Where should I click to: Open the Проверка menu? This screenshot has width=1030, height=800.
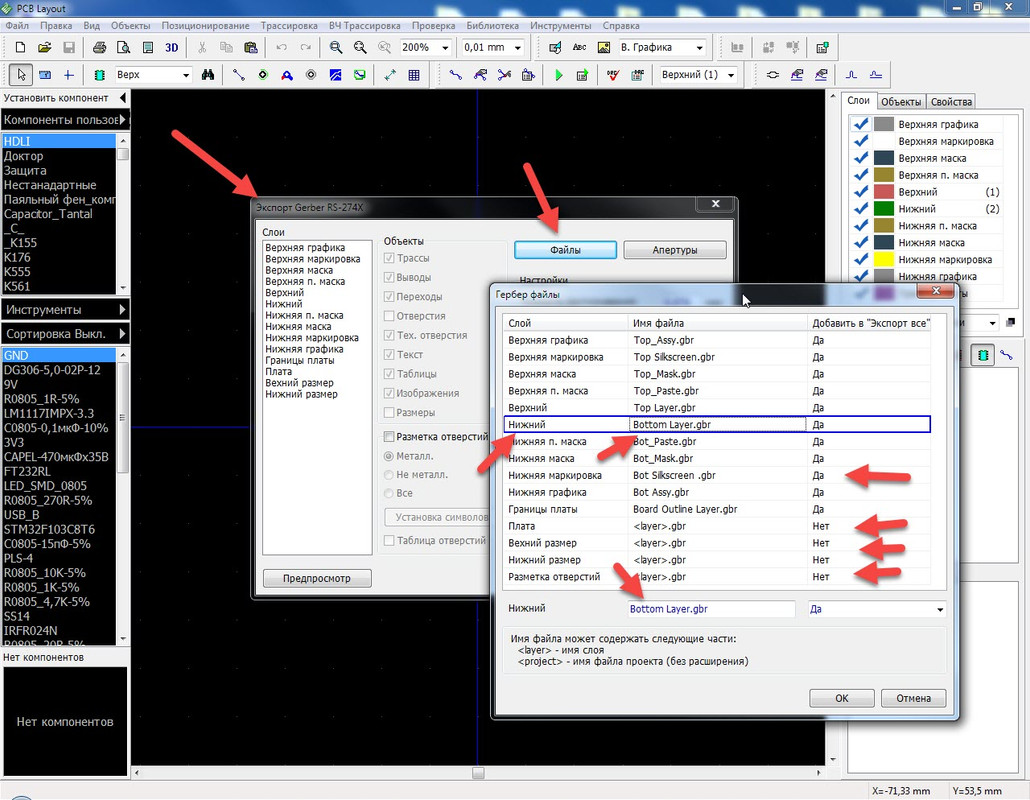(x=434, y=26)
